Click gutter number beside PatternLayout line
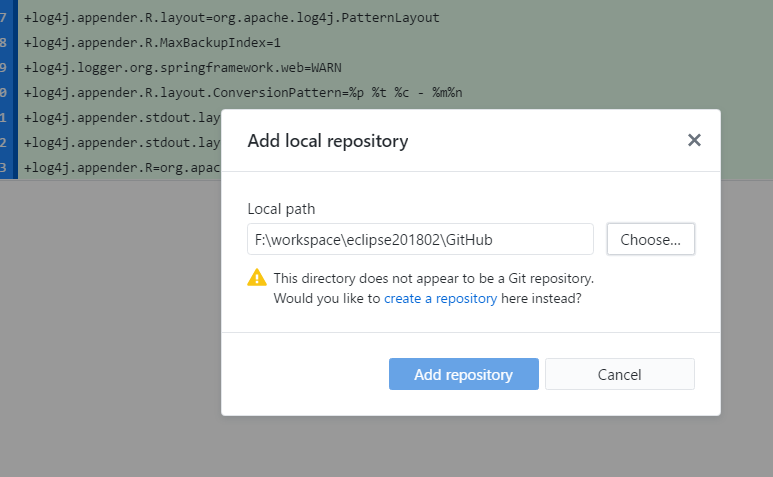This screenshot has height=477, width=773. tap(3, 18)
